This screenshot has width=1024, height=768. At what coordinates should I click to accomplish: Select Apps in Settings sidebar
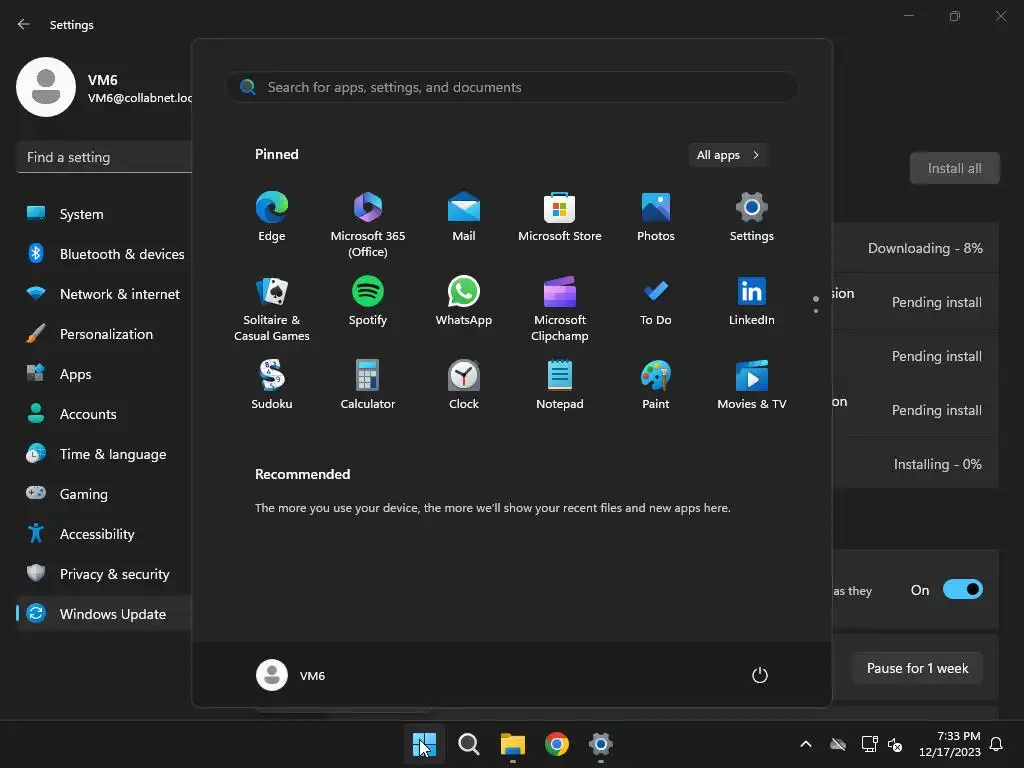click(104, 374)
